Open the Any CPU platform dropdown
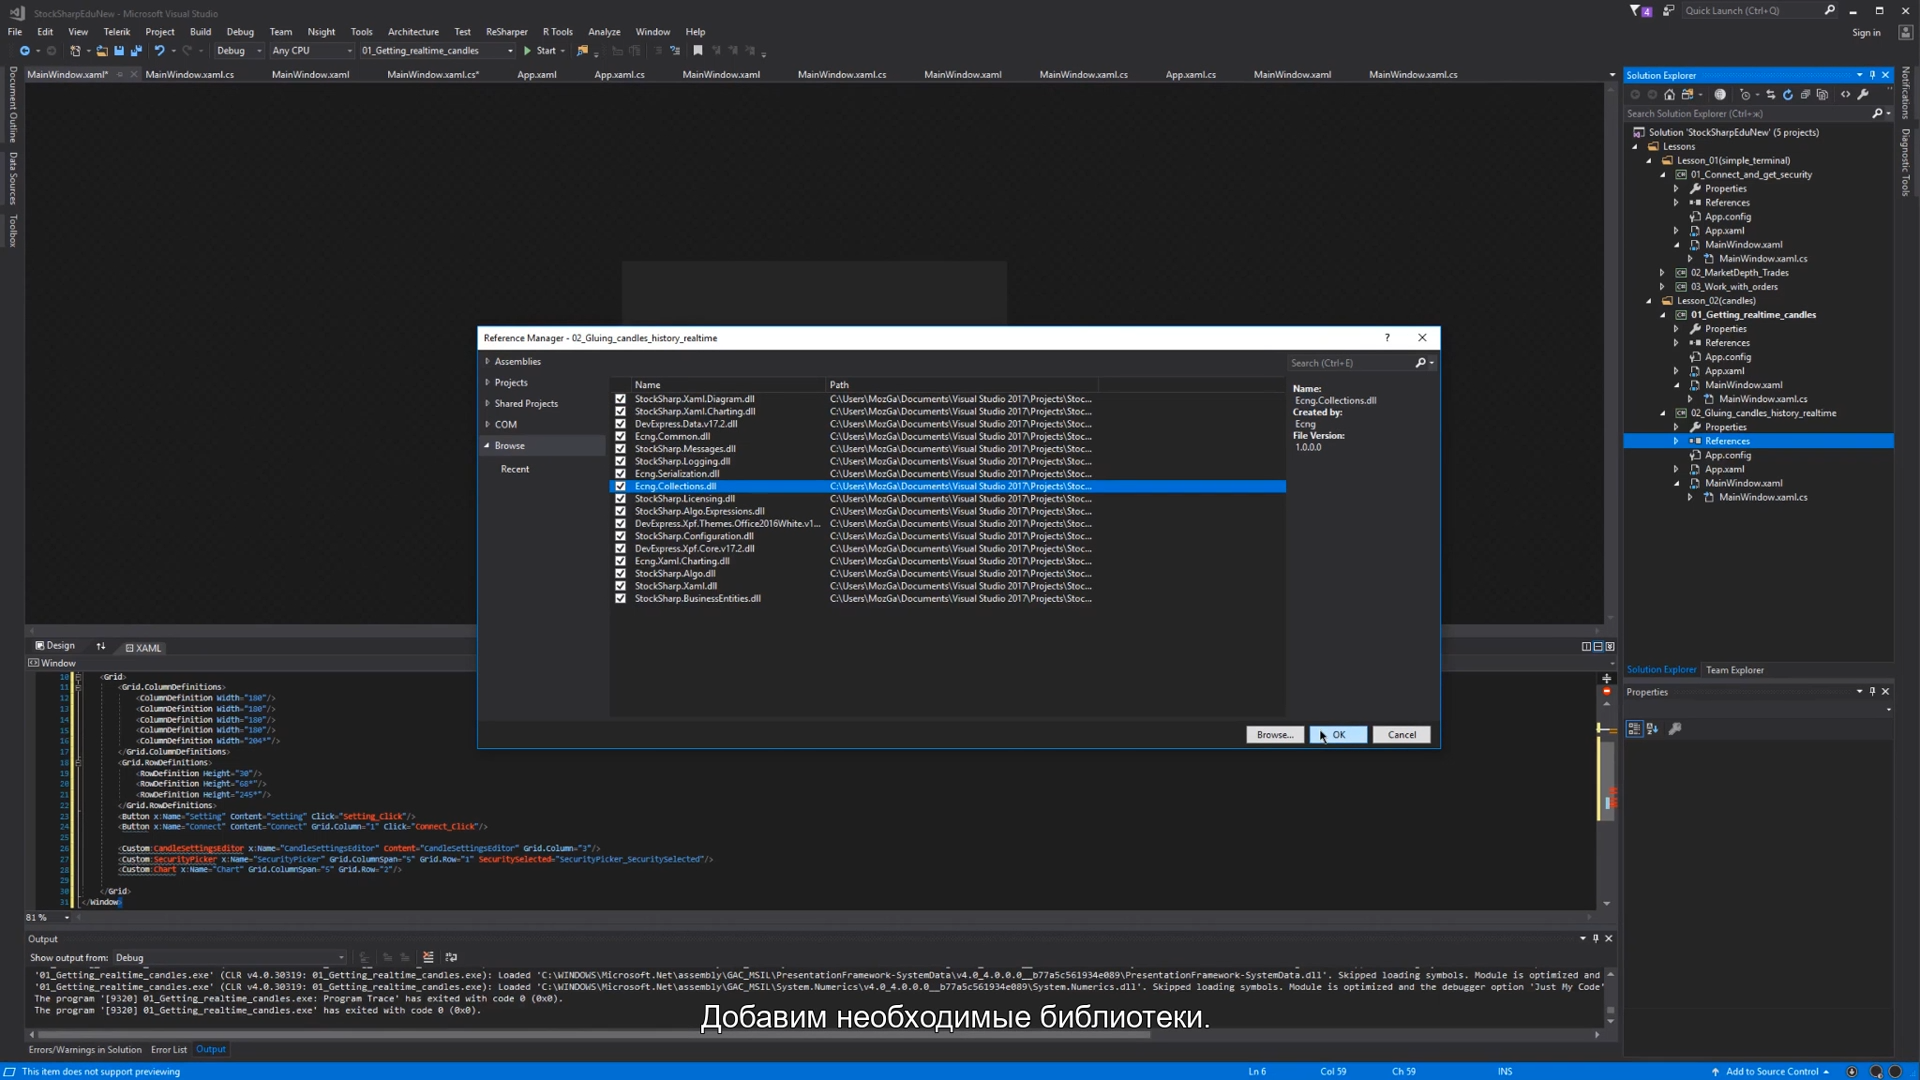 [x=312, y=51]
